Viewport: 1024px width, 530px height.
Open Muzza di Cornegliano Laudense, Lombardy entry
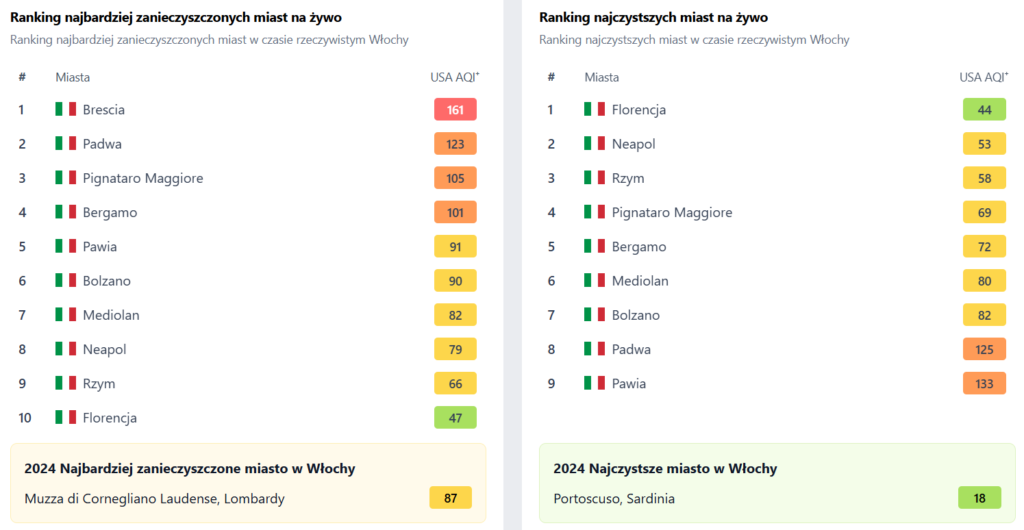pyautogui.click(x=154, y=498)
